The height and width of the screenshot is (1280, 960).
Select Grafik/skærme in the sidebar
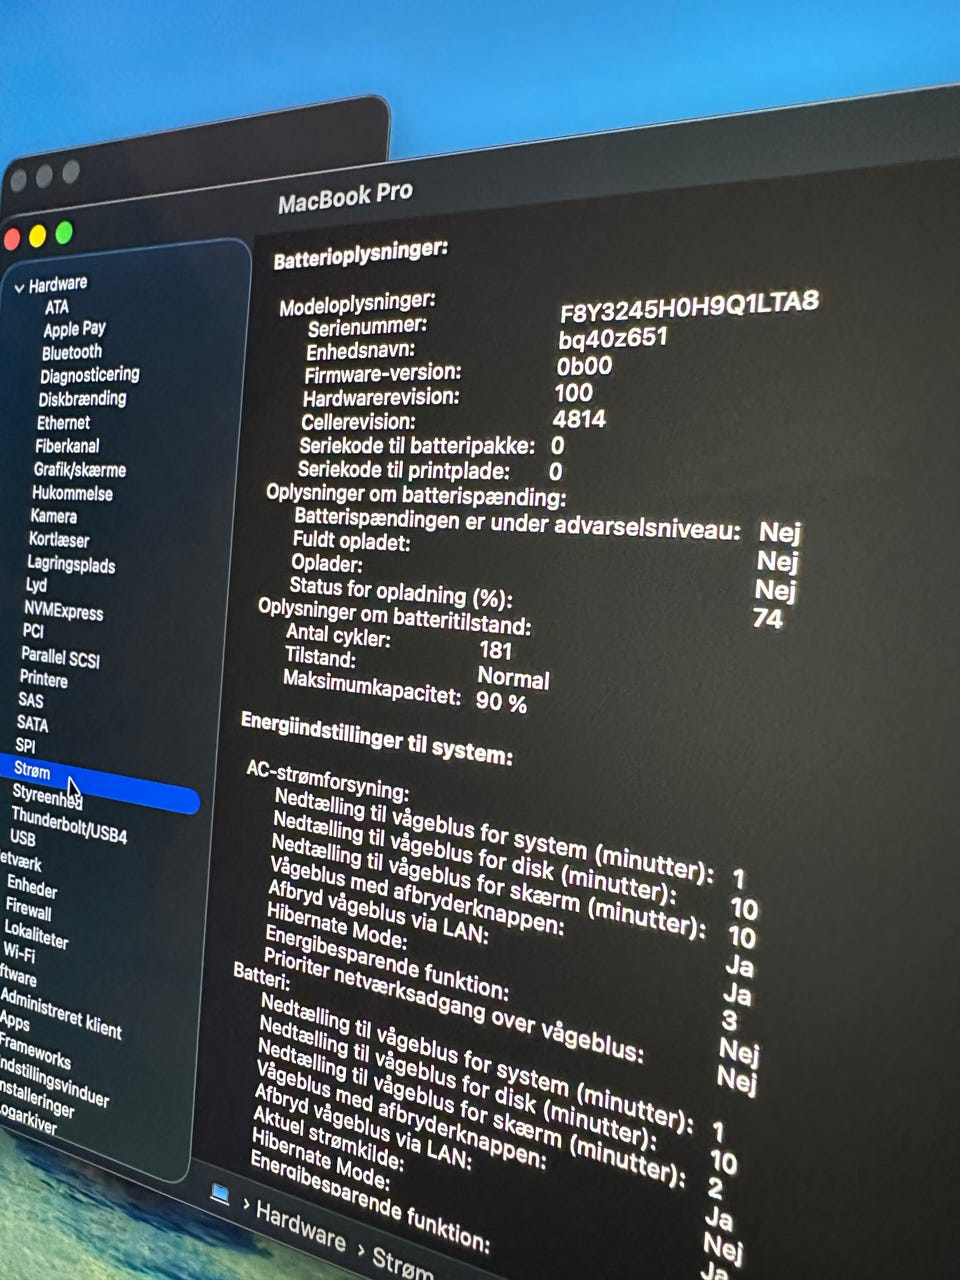(79, 469)
